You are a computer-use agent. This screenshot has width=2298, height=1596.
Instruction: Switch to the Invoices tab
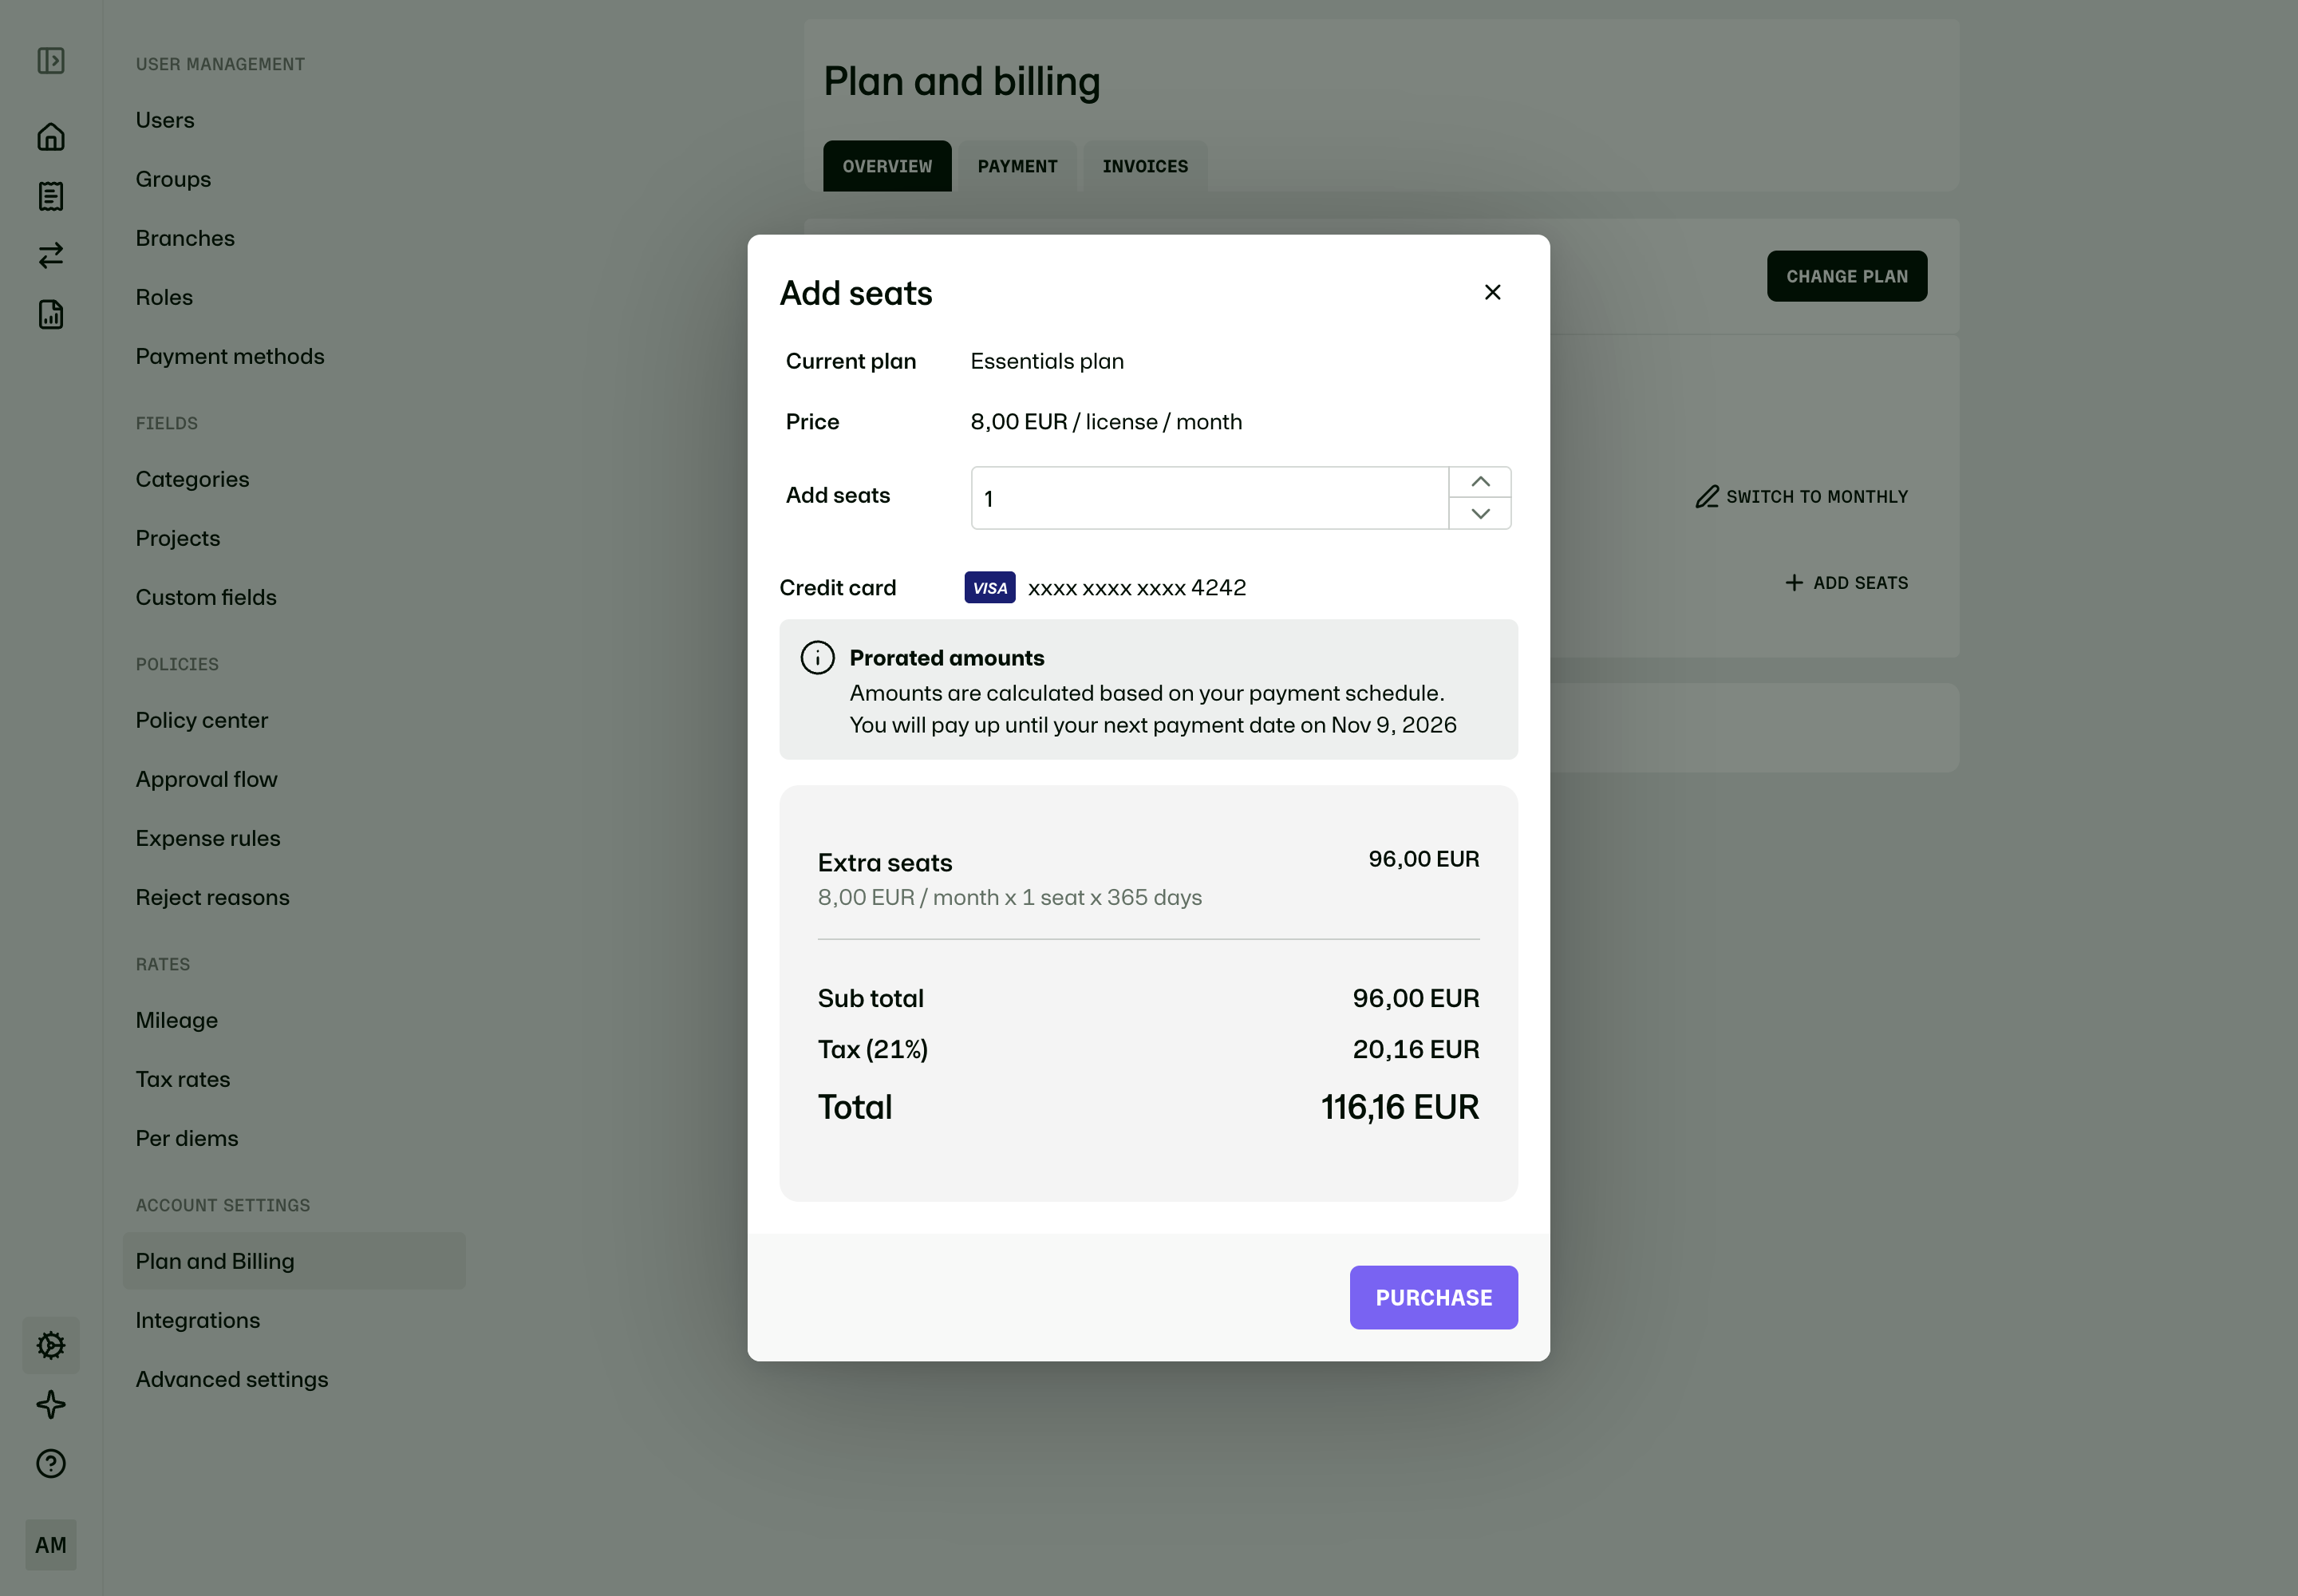(1145, 166)
